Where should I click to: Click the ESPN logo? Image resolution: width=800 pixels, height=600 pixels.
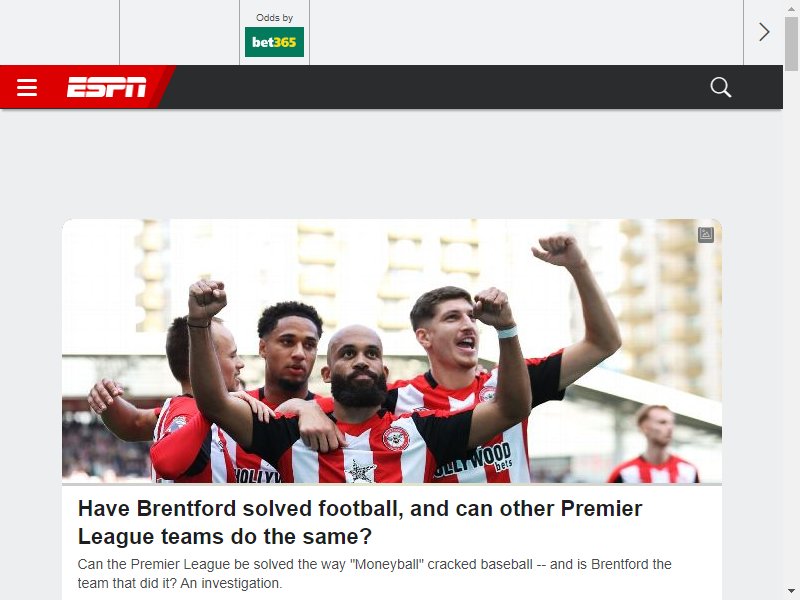[106, 87]
